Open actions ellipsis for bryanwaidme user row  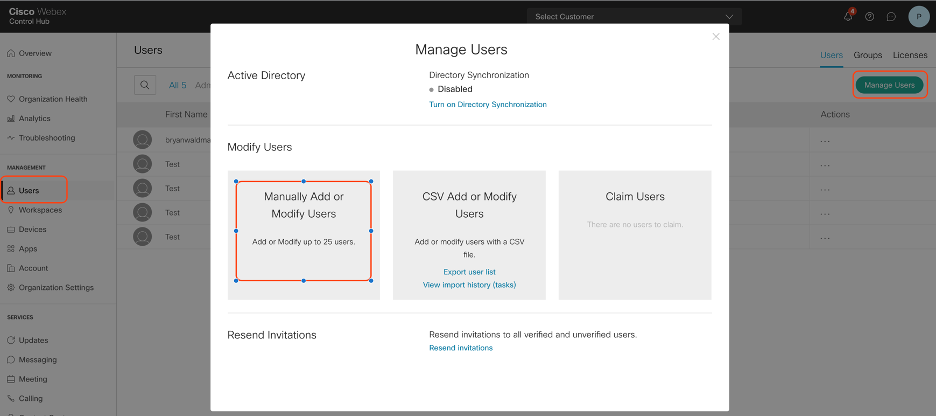coord(825,140)
